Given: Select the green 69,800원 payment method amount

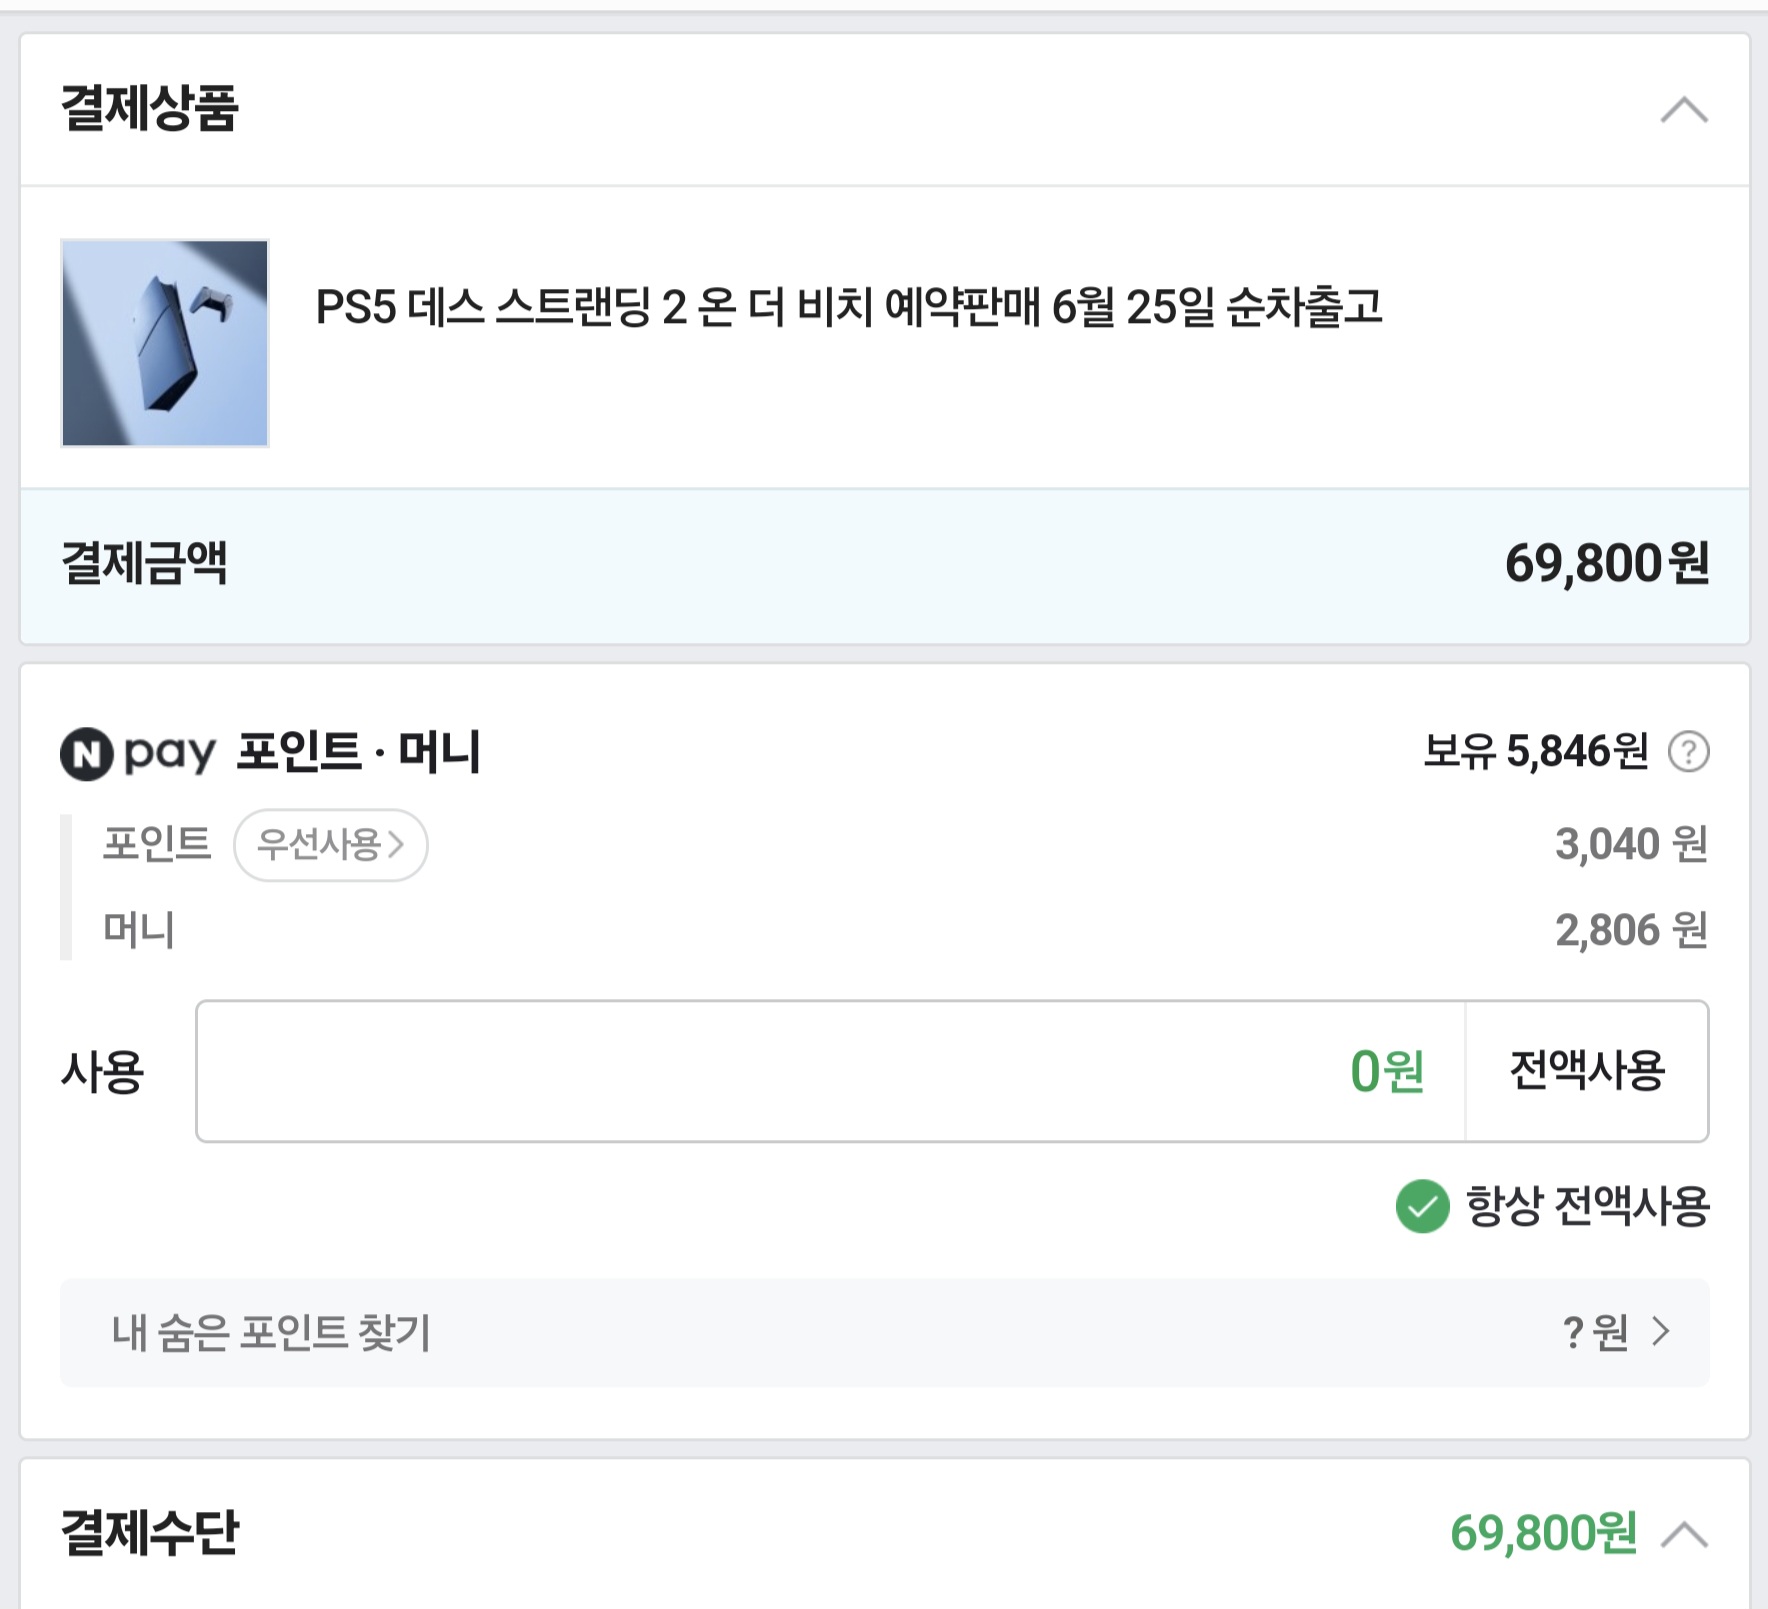Looking at the screenshot, I should [1543, 1533].
